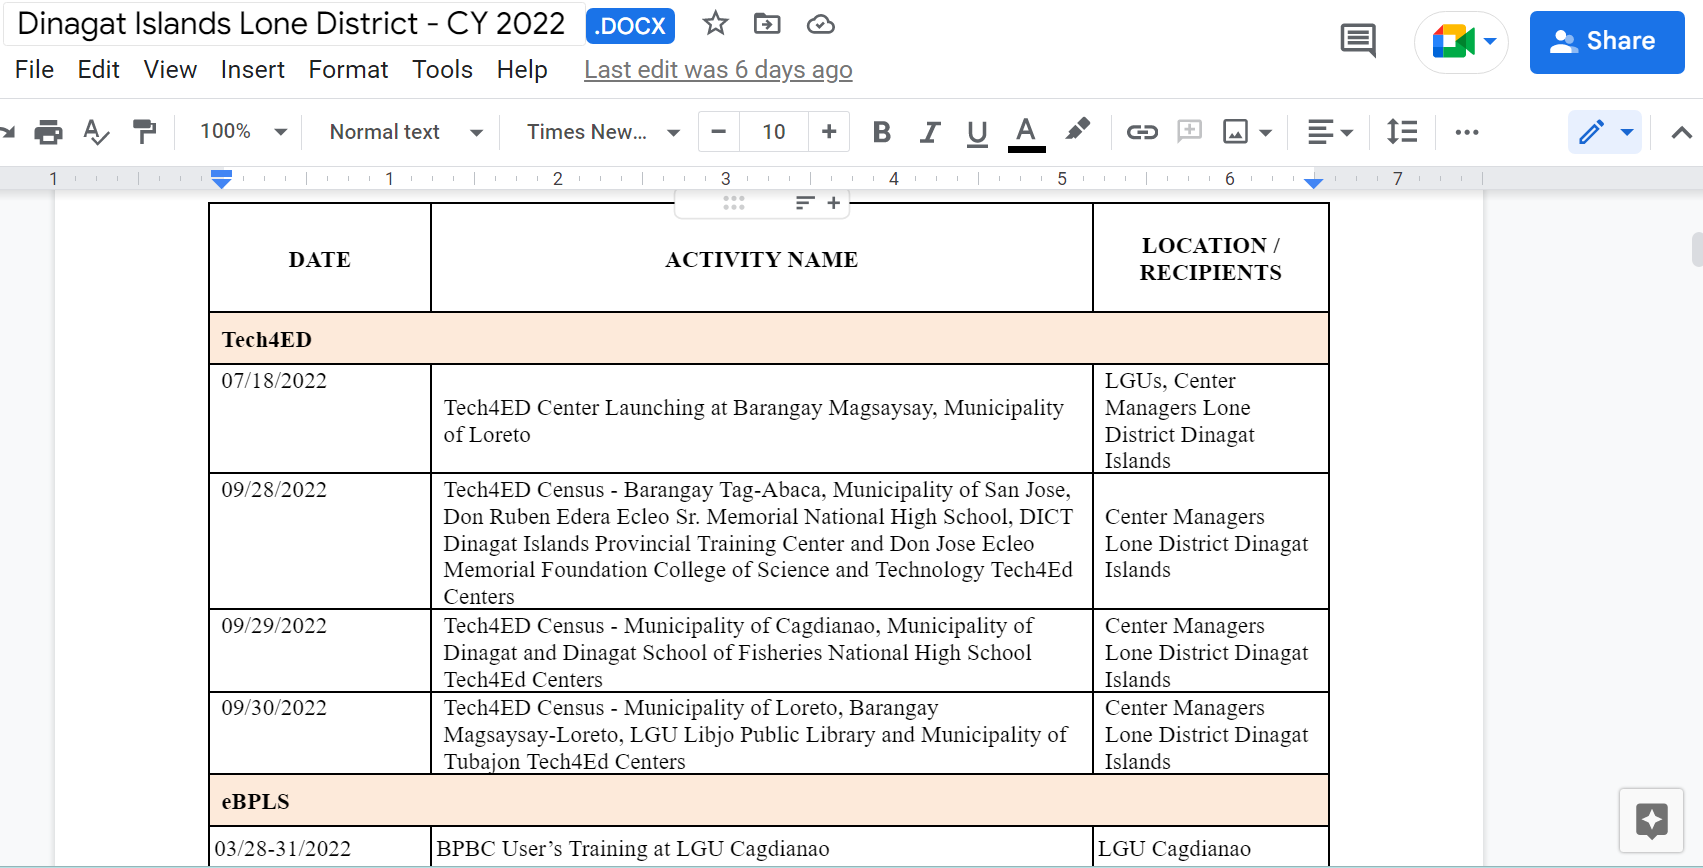This screenshot has height=868, width=1703.
Task: Click Tech4ED Center Launching activity text
Action: tap(754, 421)
